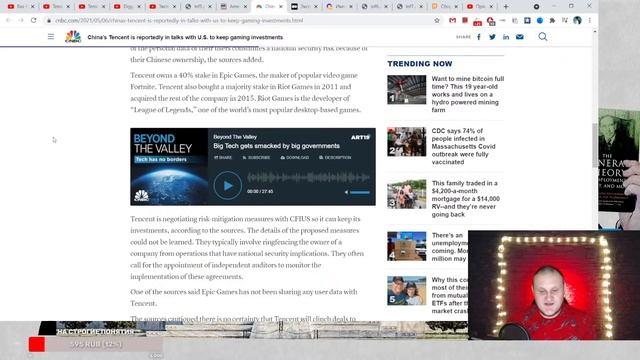Open the Chrome three-dot menu
Screen dimensions: 640x360
click(590, 20)
